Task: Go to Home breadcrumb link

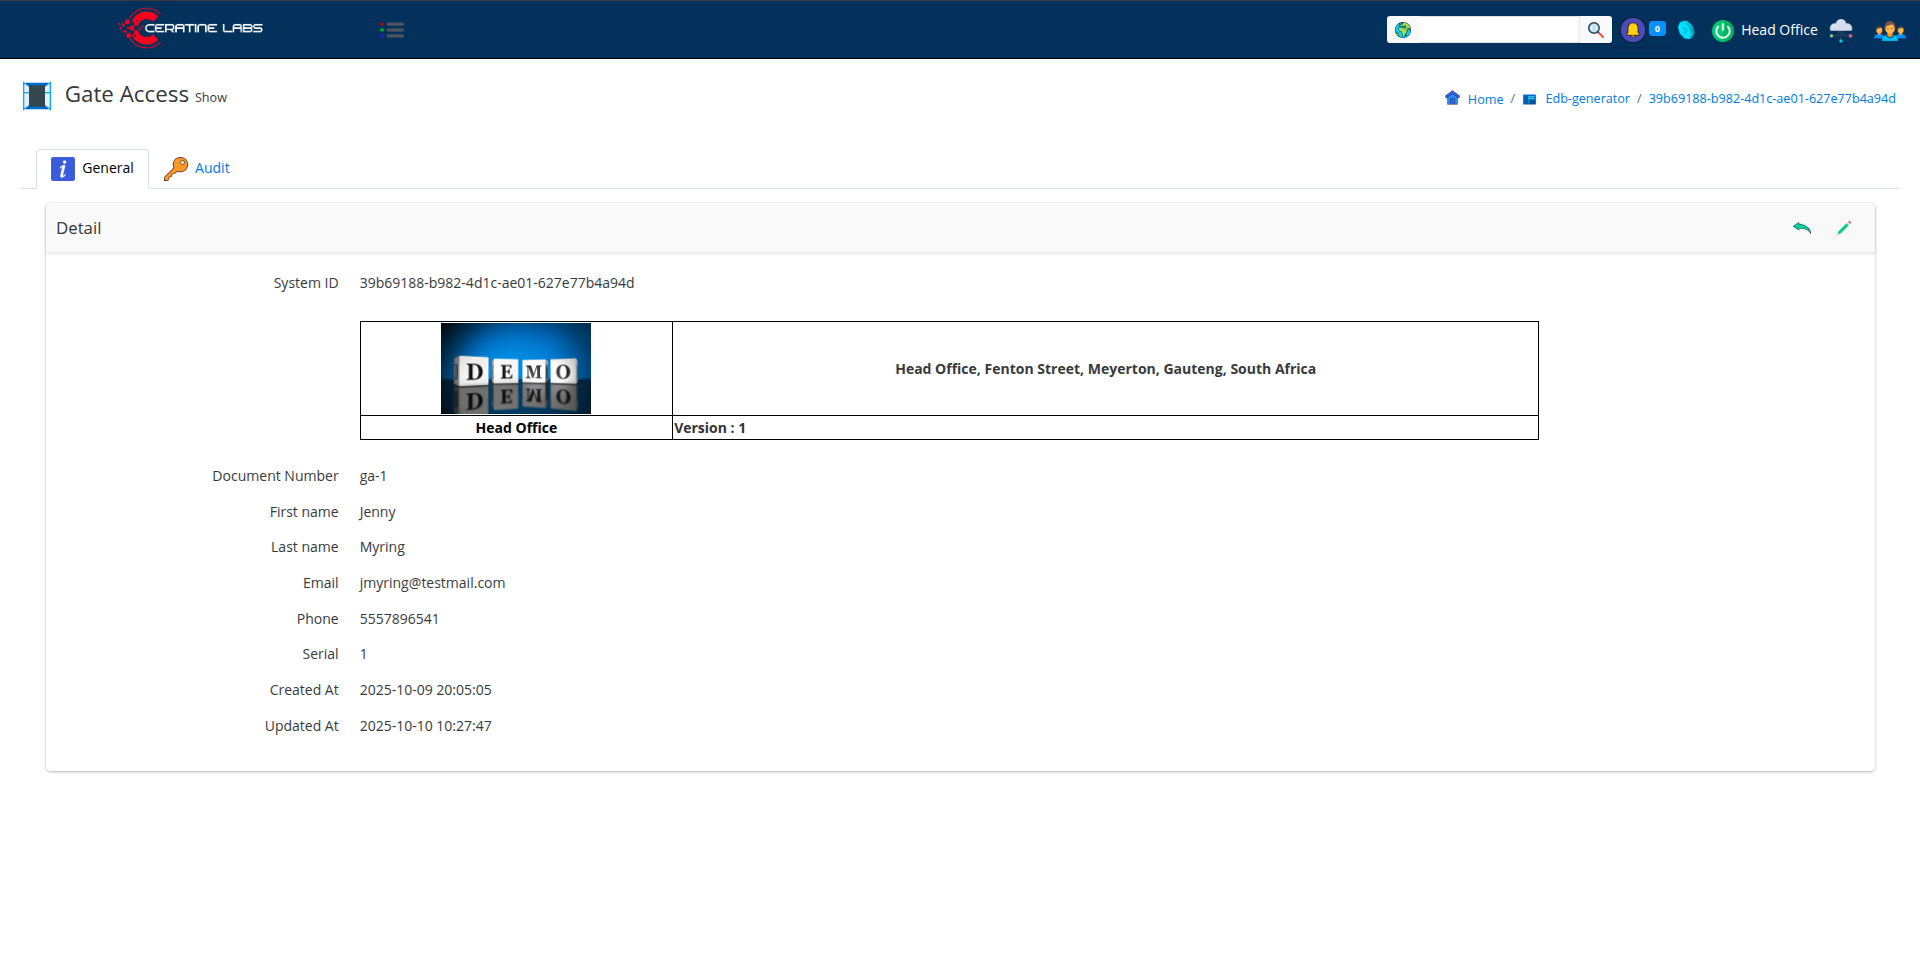Action: (x=1485, y=99)
